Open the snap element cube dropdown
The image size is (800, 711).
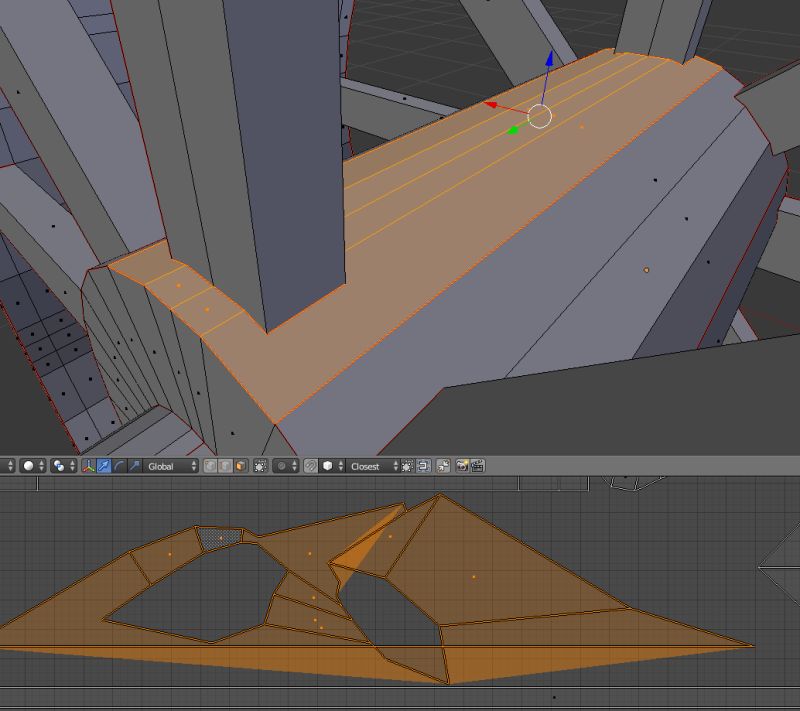(x=327, y=467)
